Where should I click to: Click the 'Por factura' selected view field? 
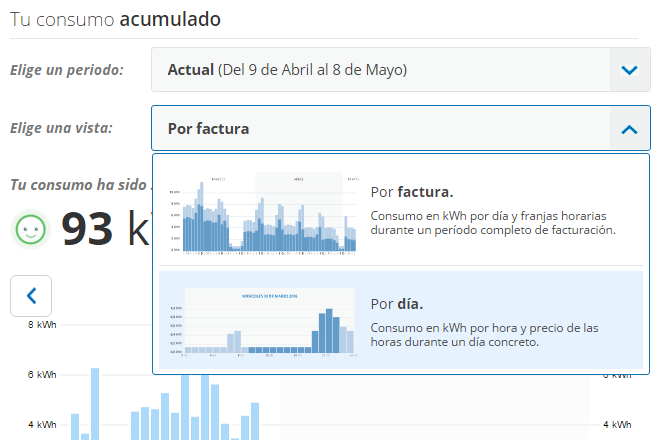(x=380, y=128)
